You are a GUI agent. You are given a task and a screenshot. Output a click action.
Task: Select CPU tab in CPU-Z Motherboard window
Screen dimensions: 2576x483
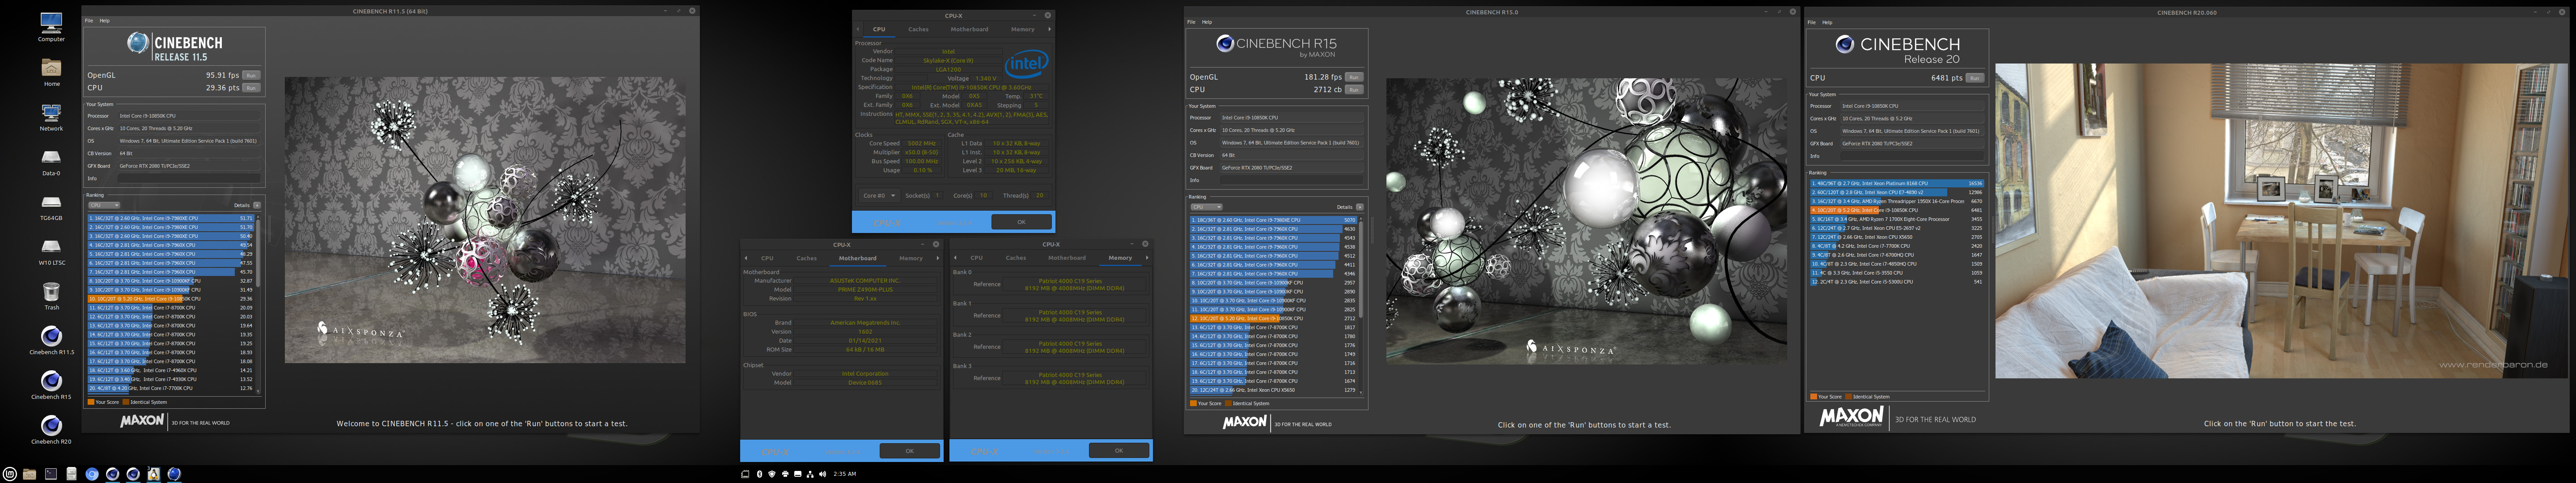point(767,258)
